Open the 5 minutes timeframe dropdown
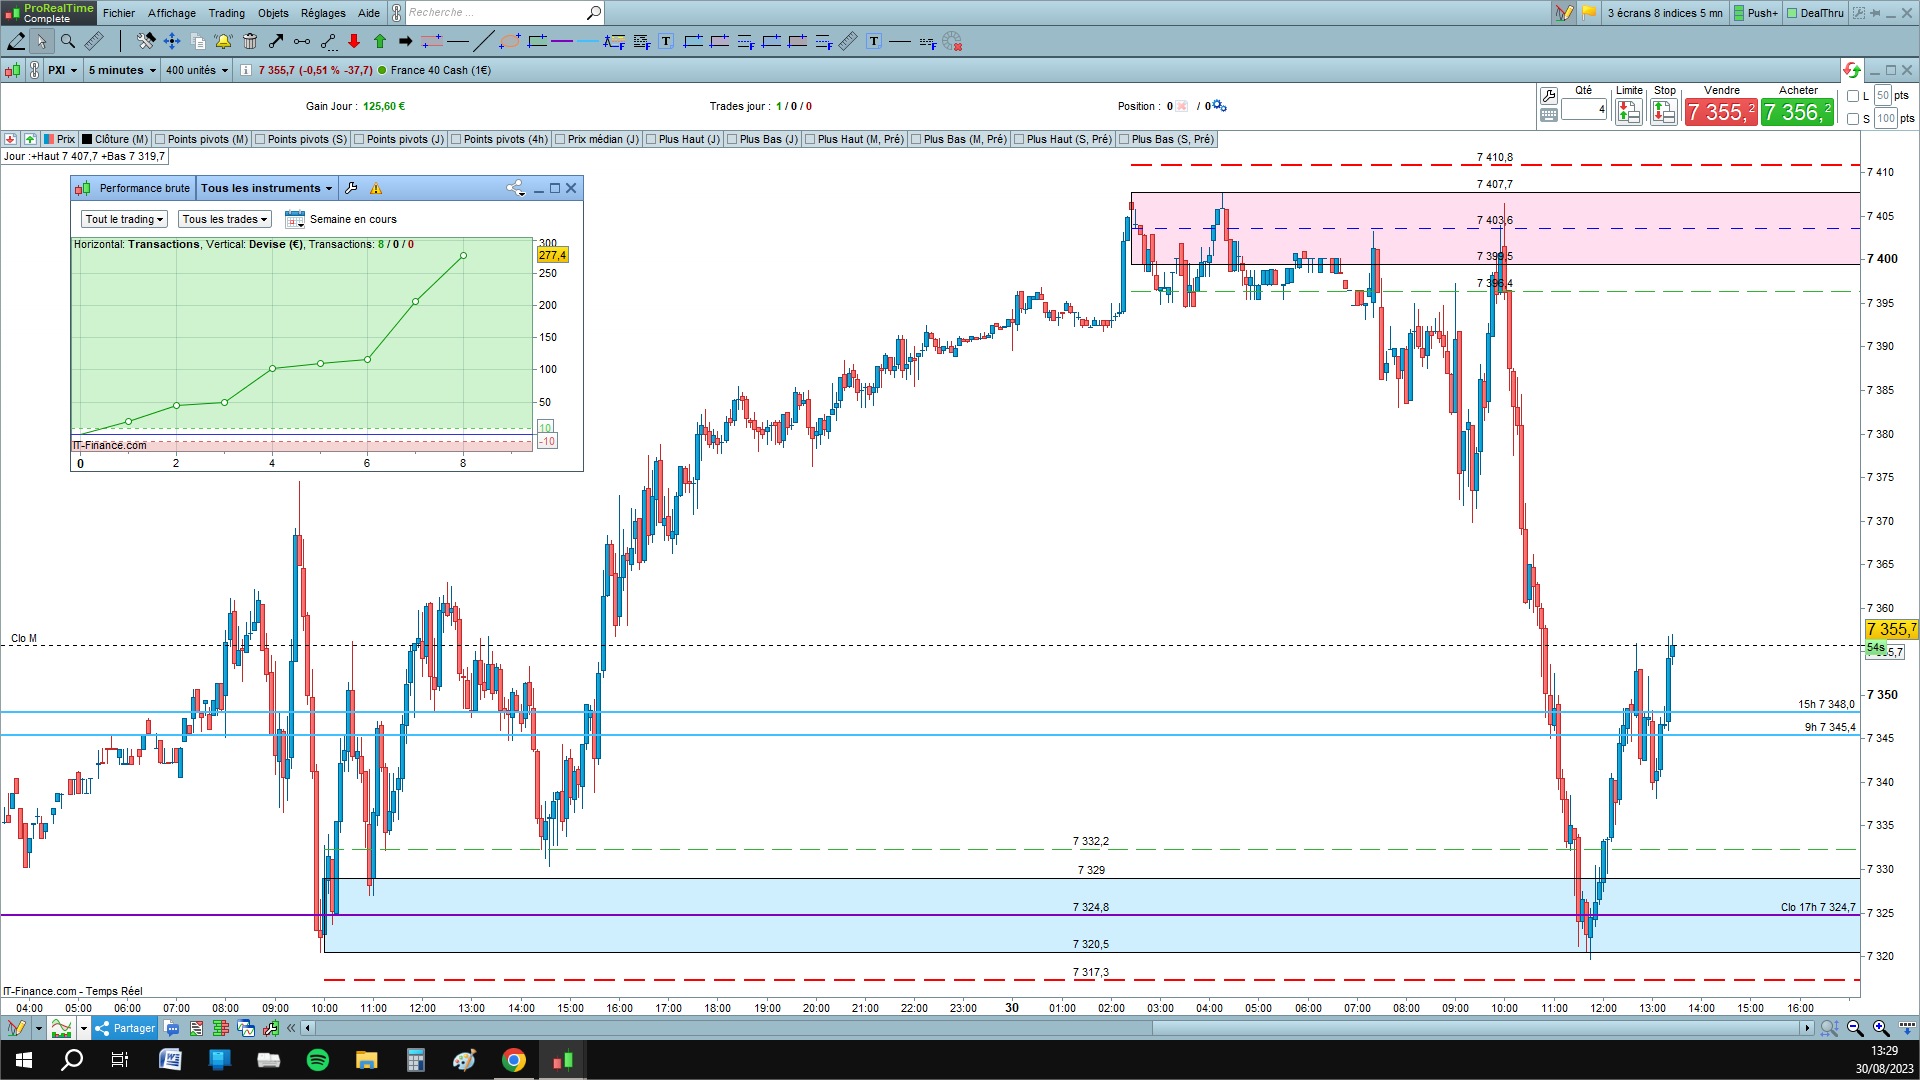Screen dimensions: 1920x1080 tap(122, 70)
